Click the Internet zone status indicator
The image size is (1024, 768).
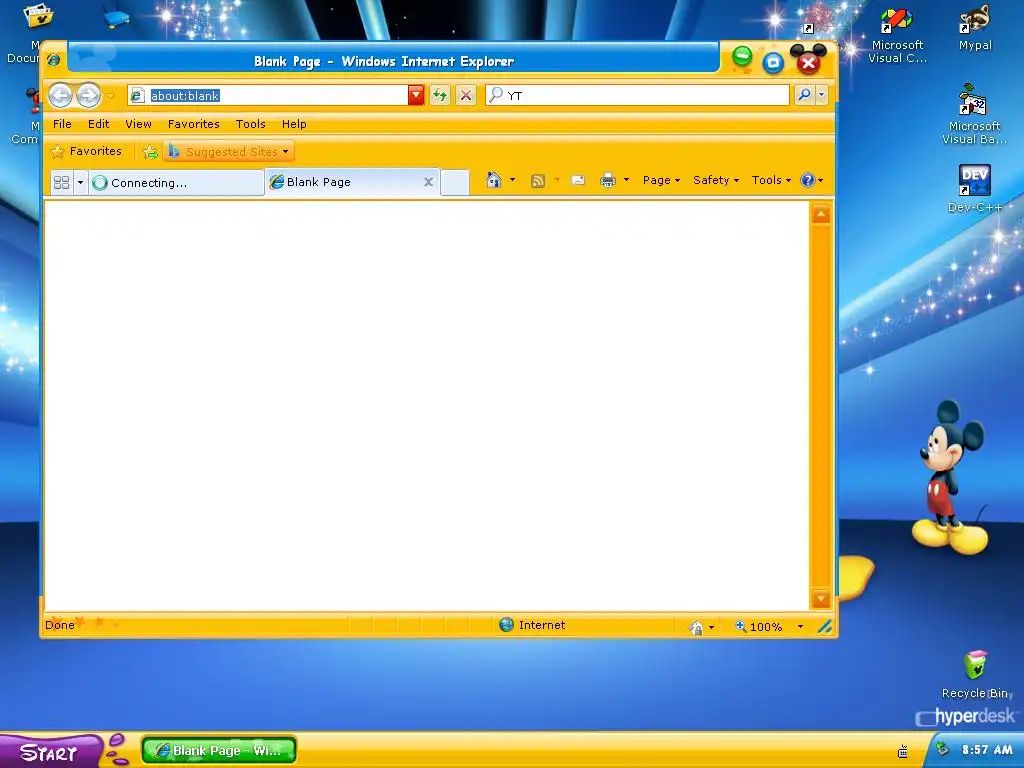click(532, 625)
